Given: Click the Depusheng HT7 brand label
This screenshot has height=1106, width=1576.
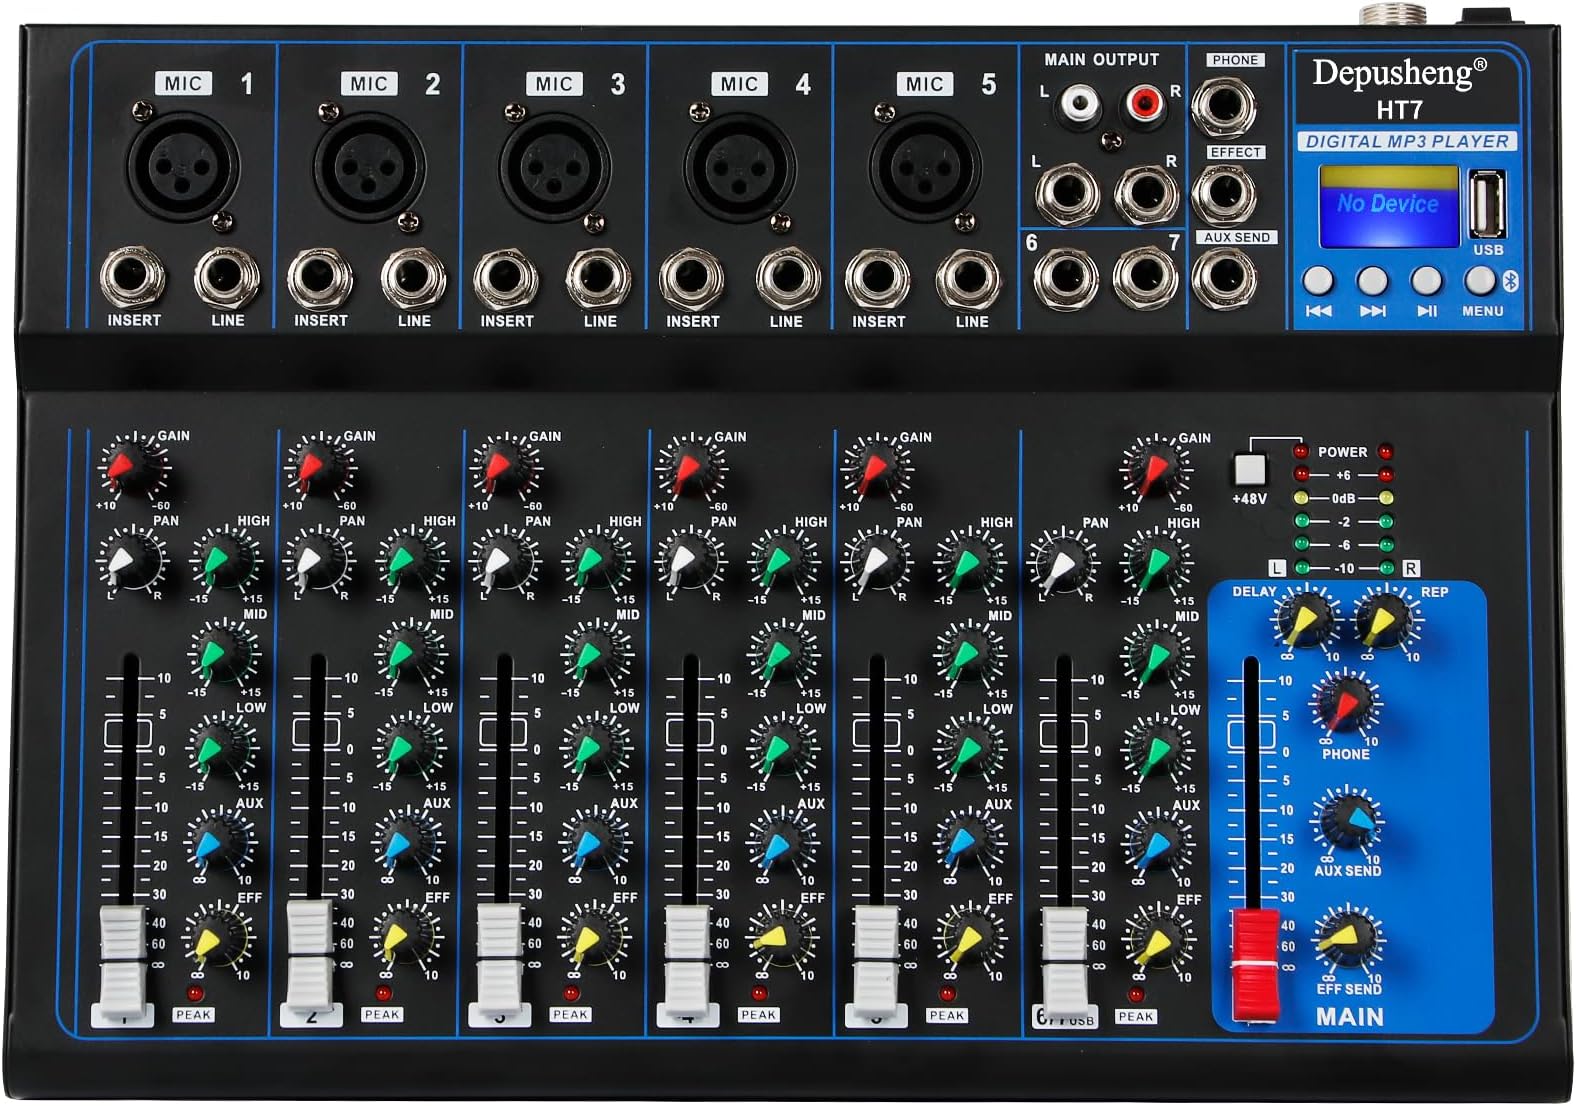Looking at the screenshot, I should pos(1399,88).
